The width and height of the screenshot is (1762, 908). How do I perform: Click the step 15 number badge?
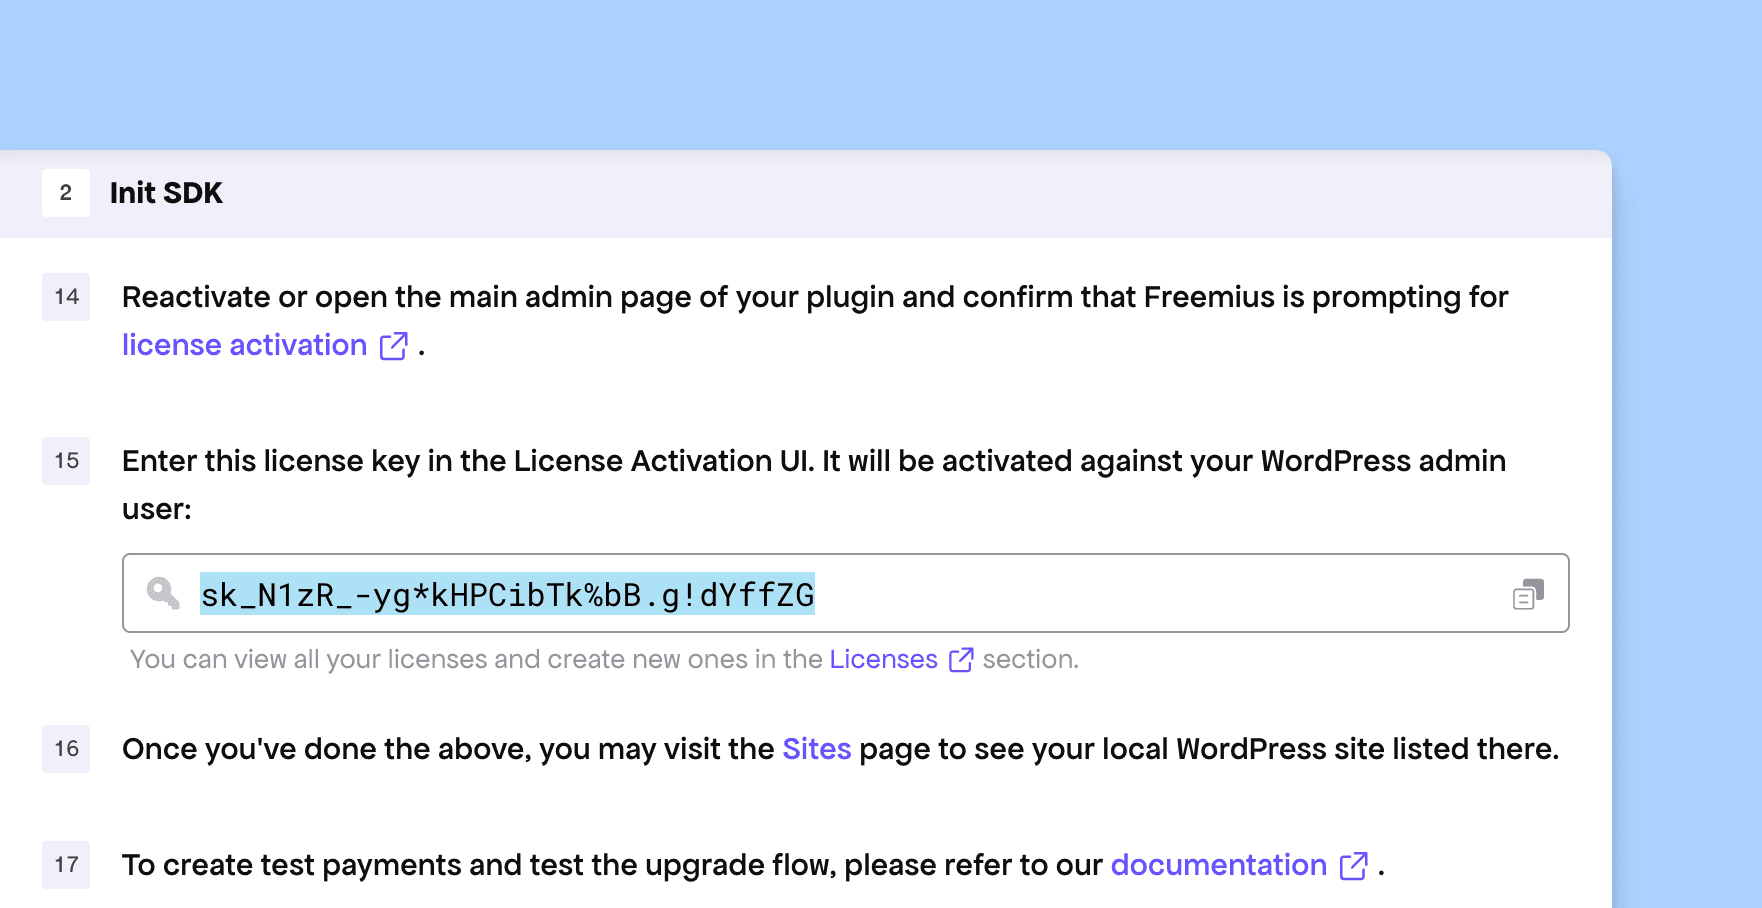[x=66, y=461]
